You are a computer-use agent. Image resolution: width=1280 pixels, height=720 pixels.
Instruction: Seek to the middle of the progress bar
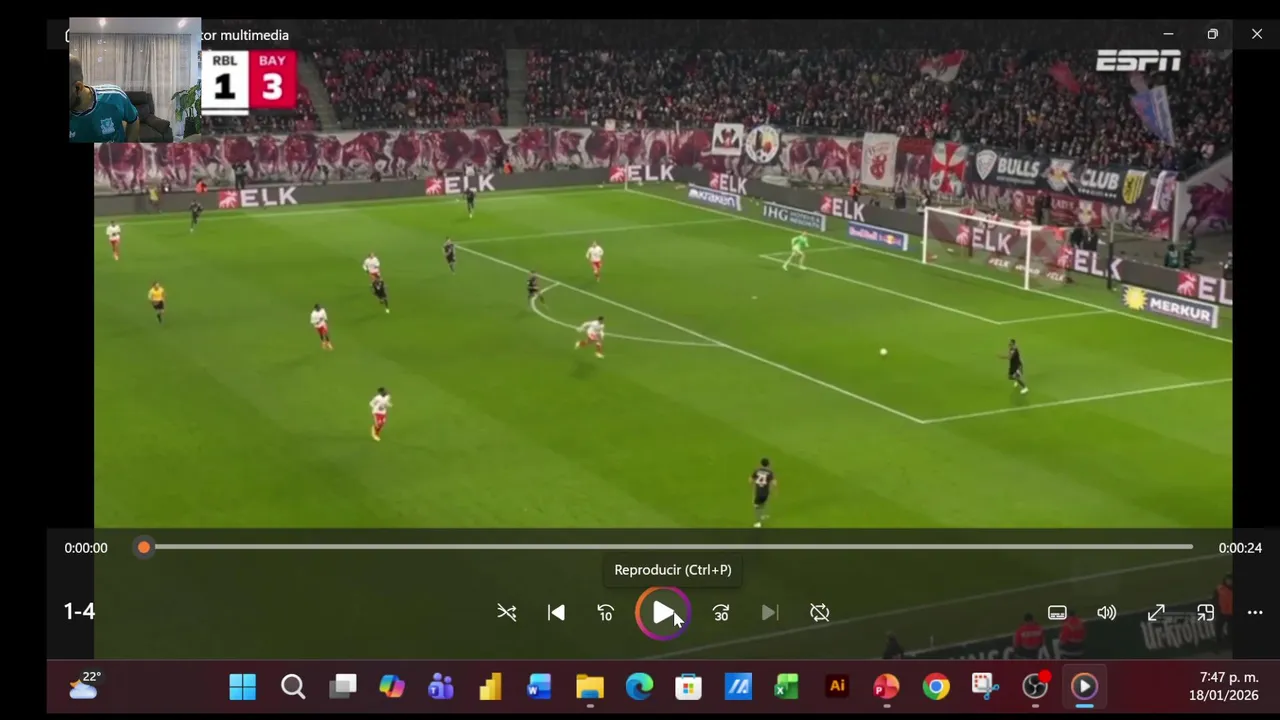668,547
